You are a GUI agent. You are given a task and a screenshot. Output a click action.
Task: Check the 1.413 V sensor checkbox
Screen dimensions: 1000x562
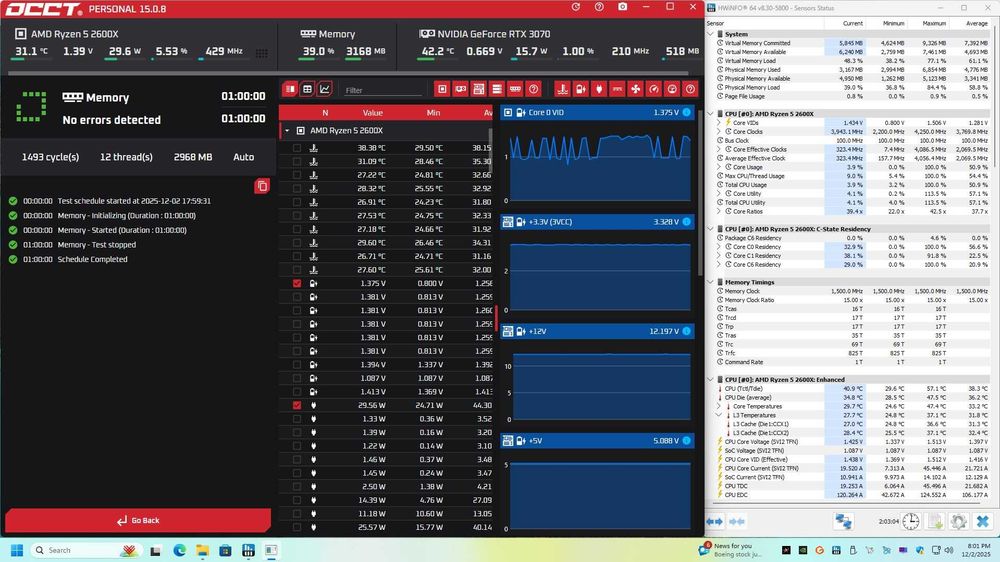click(x=297, y=392)
